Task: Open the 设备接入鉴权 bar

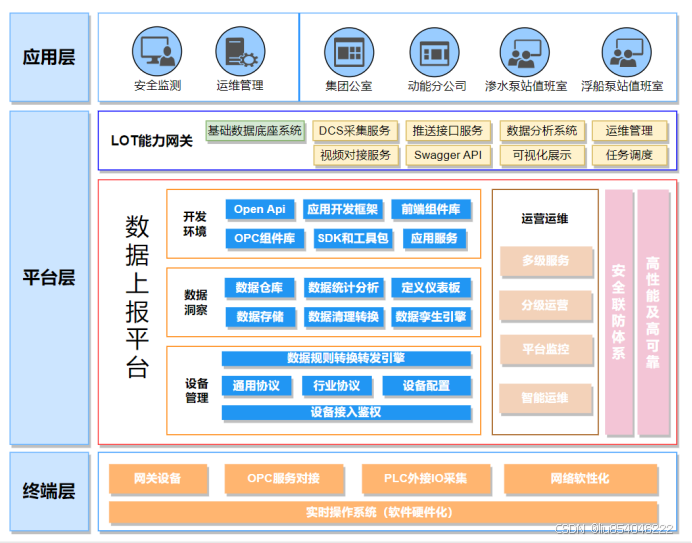Action: click(x=346, y=412)
